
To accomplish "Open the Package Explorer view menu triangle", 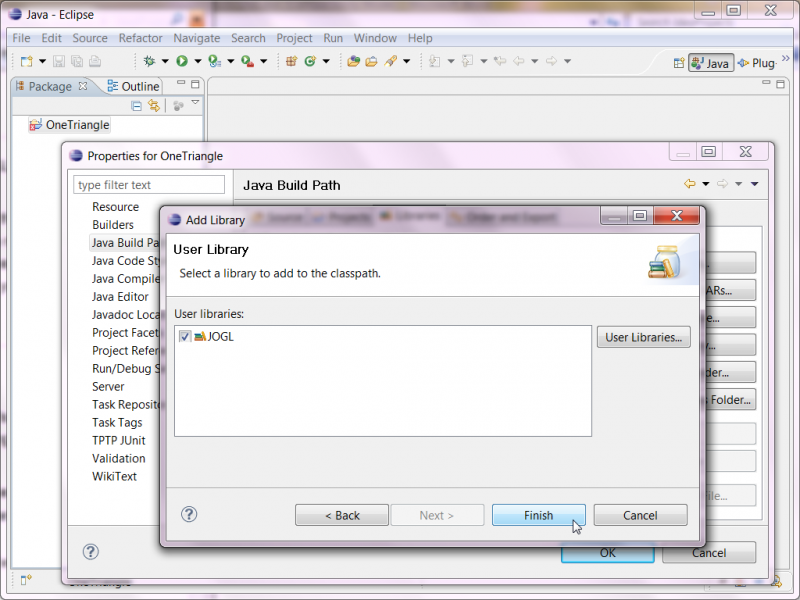I will [195, 103].
